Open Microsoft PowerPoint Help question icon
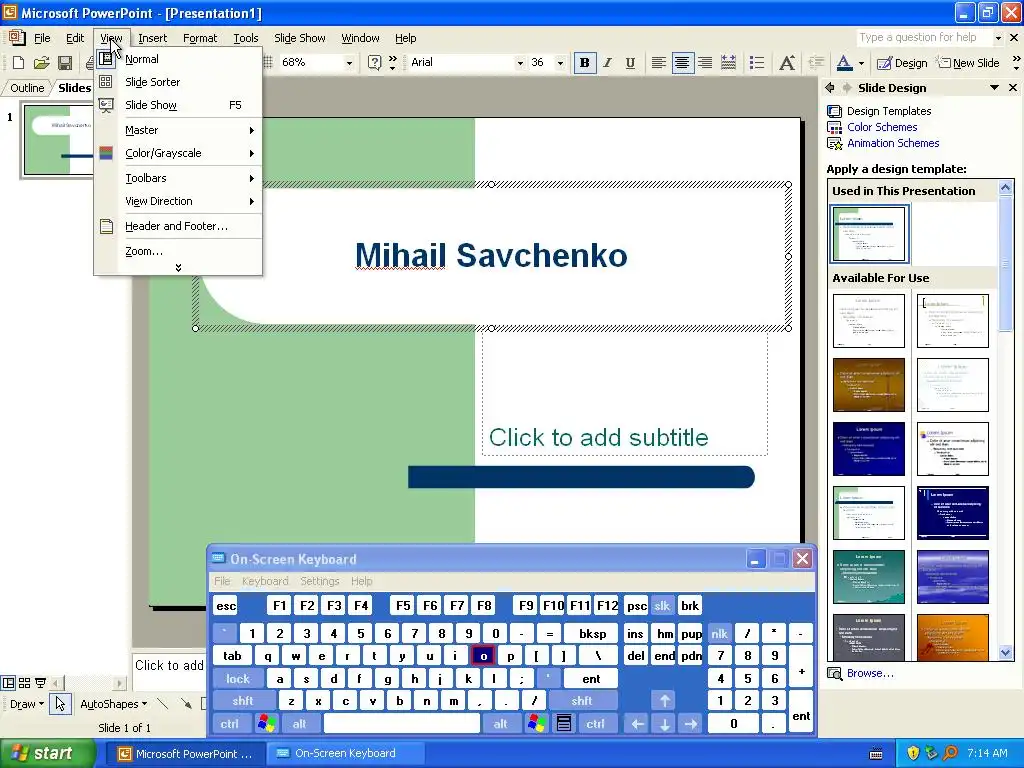 (x=374, y=63)
